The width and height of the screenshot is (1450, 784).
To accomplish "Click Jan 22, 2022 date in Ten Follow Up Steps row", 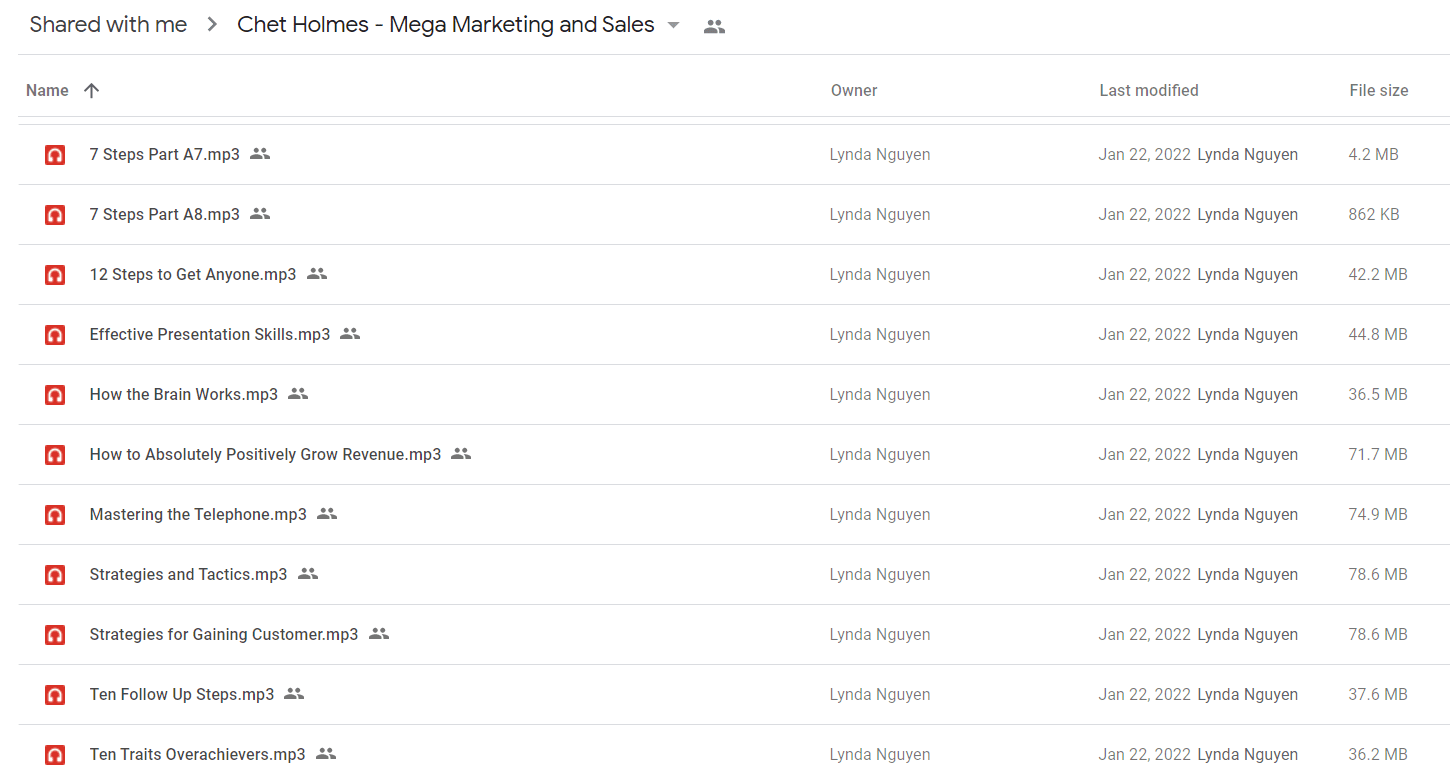I will 1145,695.
